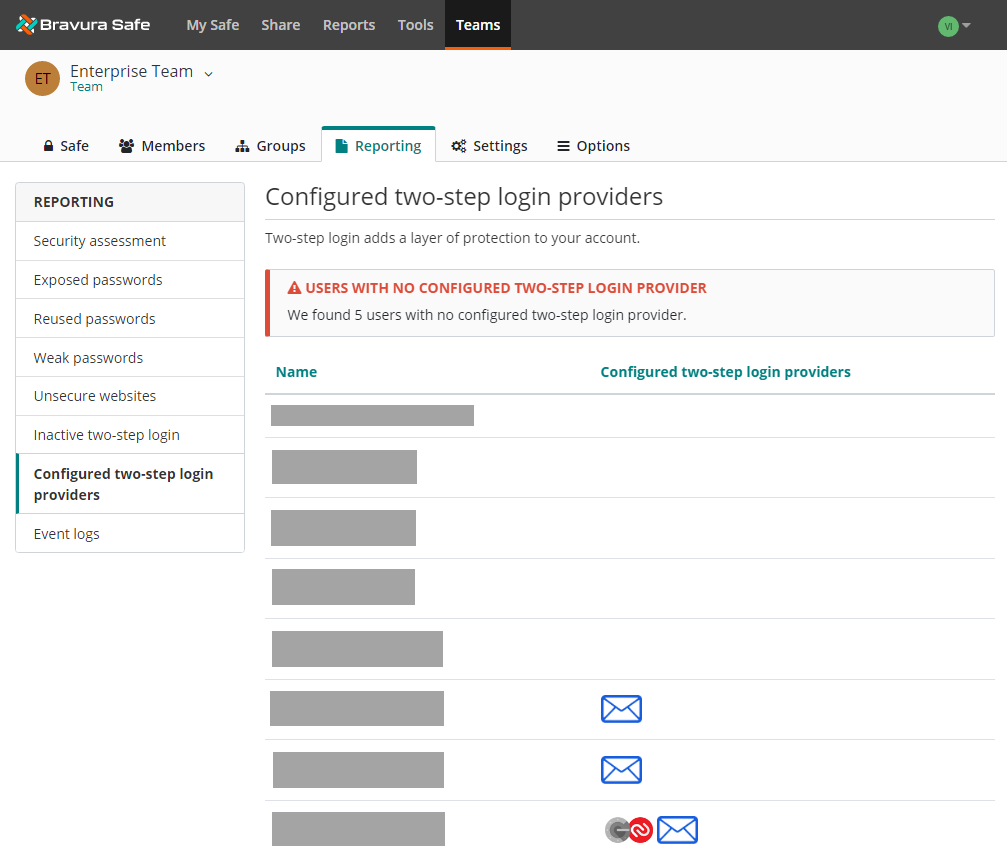Viewport: 1007px width, 860px height.
Task: Switch to the Groups tab
Action: click(x=270, y=146)
